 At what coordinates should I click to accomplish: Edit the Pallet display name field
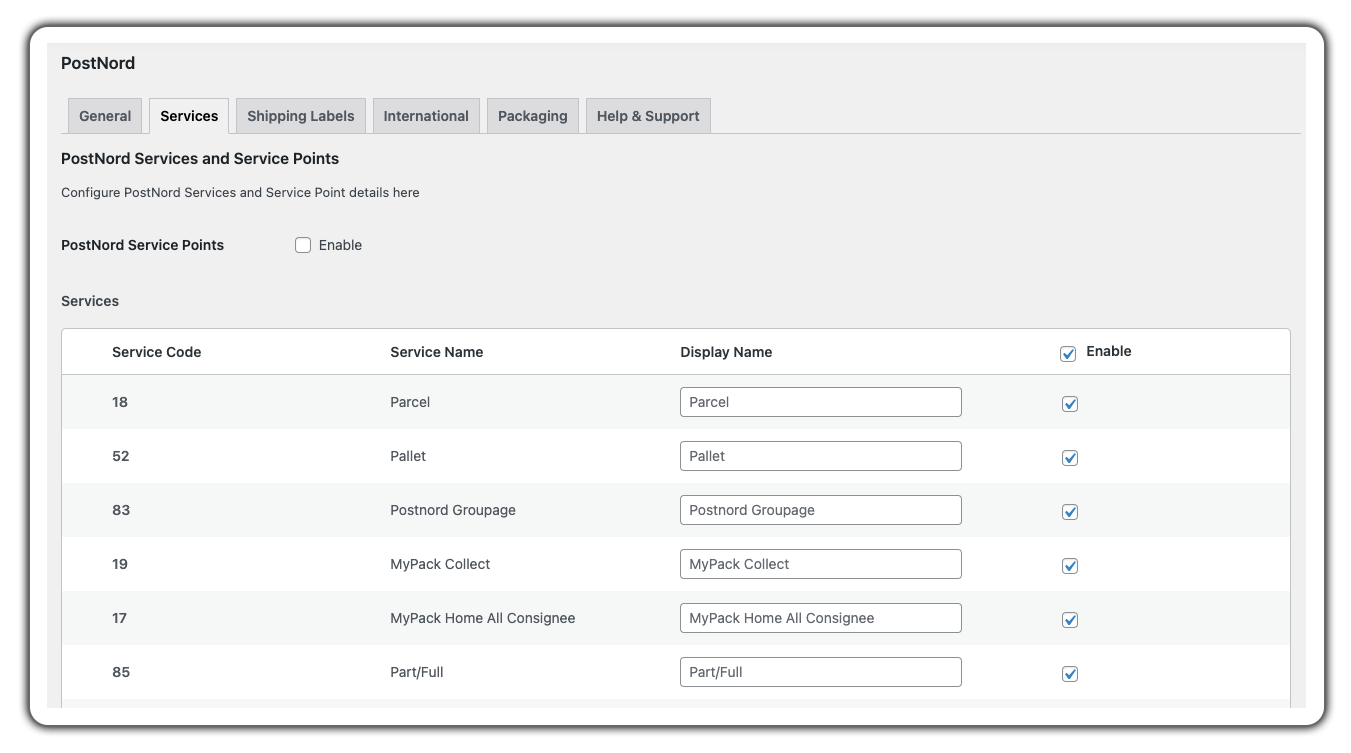[821, 456]
